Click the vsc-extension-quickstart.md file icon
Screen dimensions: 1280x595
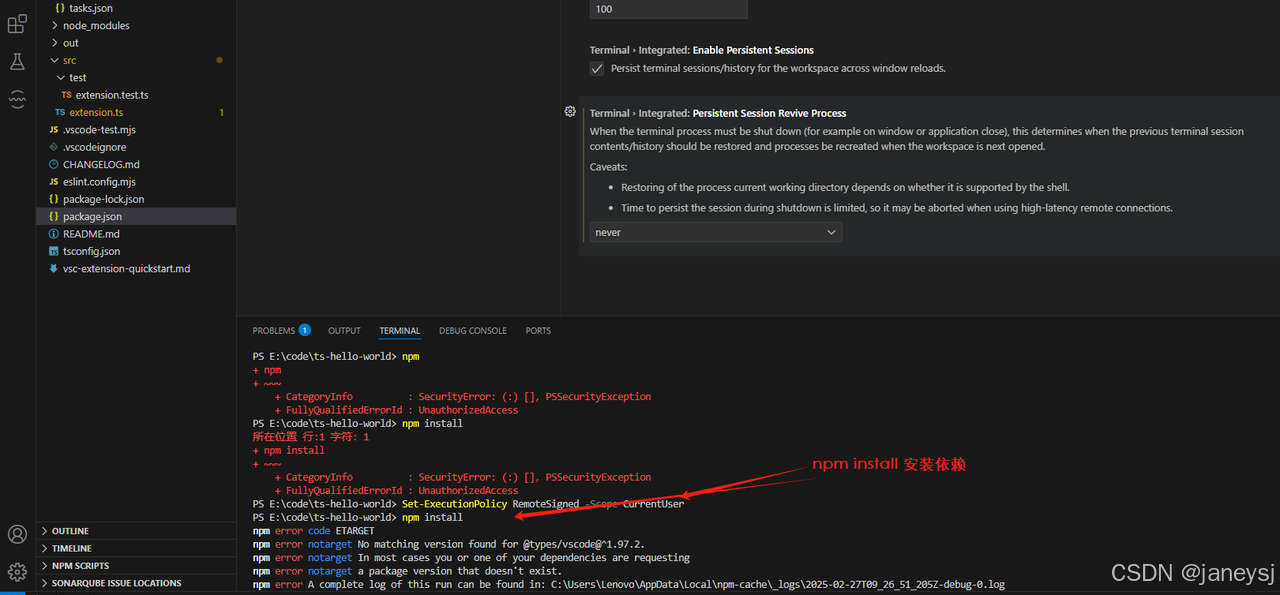click(54, 269)
